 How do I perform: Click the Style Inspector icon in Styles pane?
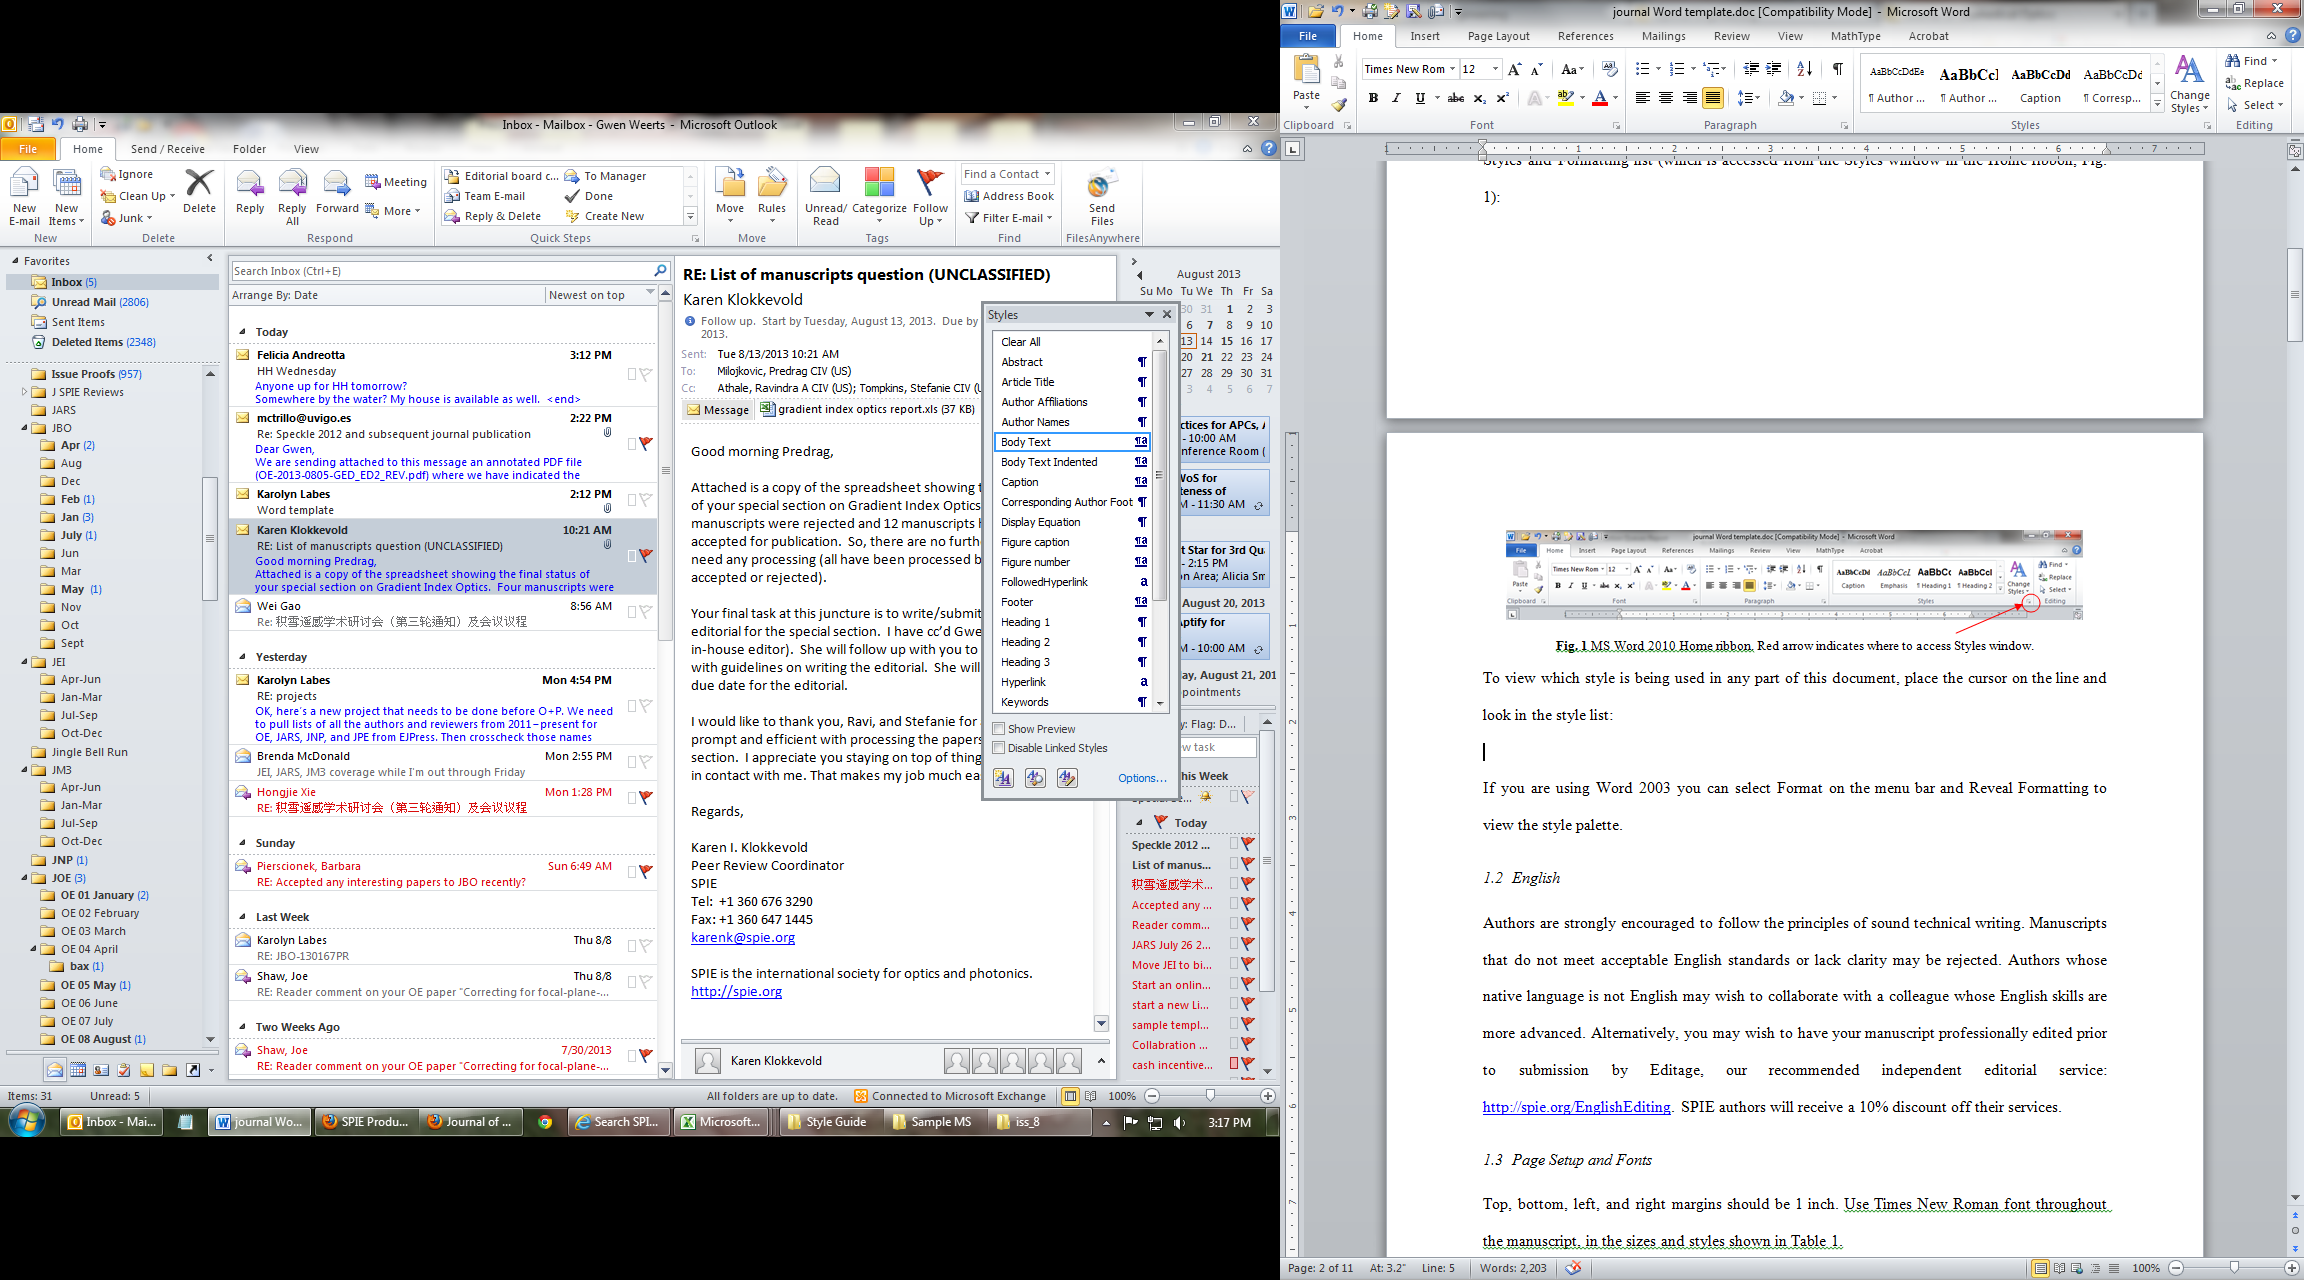pyautogui.click(x=1035, y=778)
